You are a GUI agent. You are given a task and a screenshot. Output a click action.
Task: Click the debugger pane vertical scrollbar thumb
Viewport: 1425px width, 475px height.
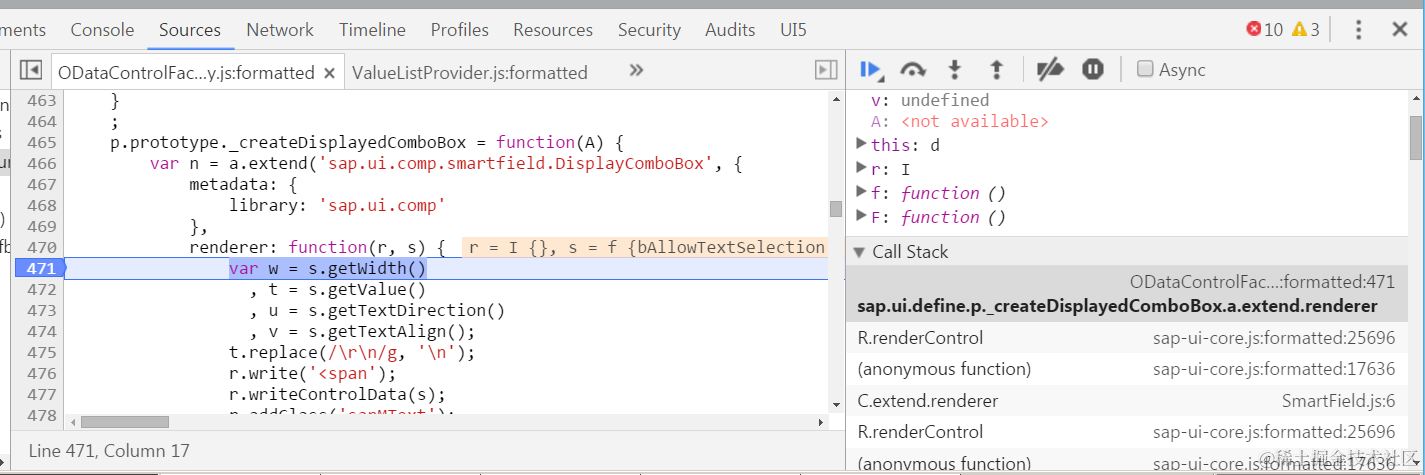1415,137
